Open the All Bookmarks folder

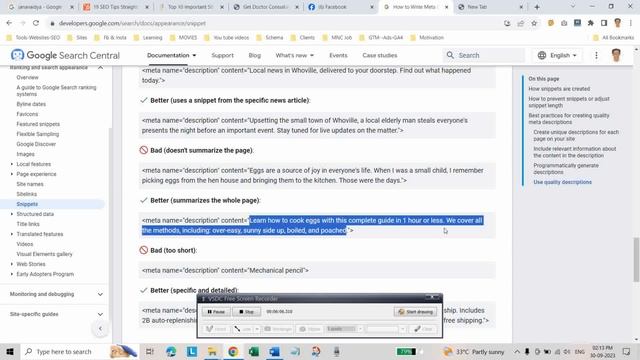point(613,38)
